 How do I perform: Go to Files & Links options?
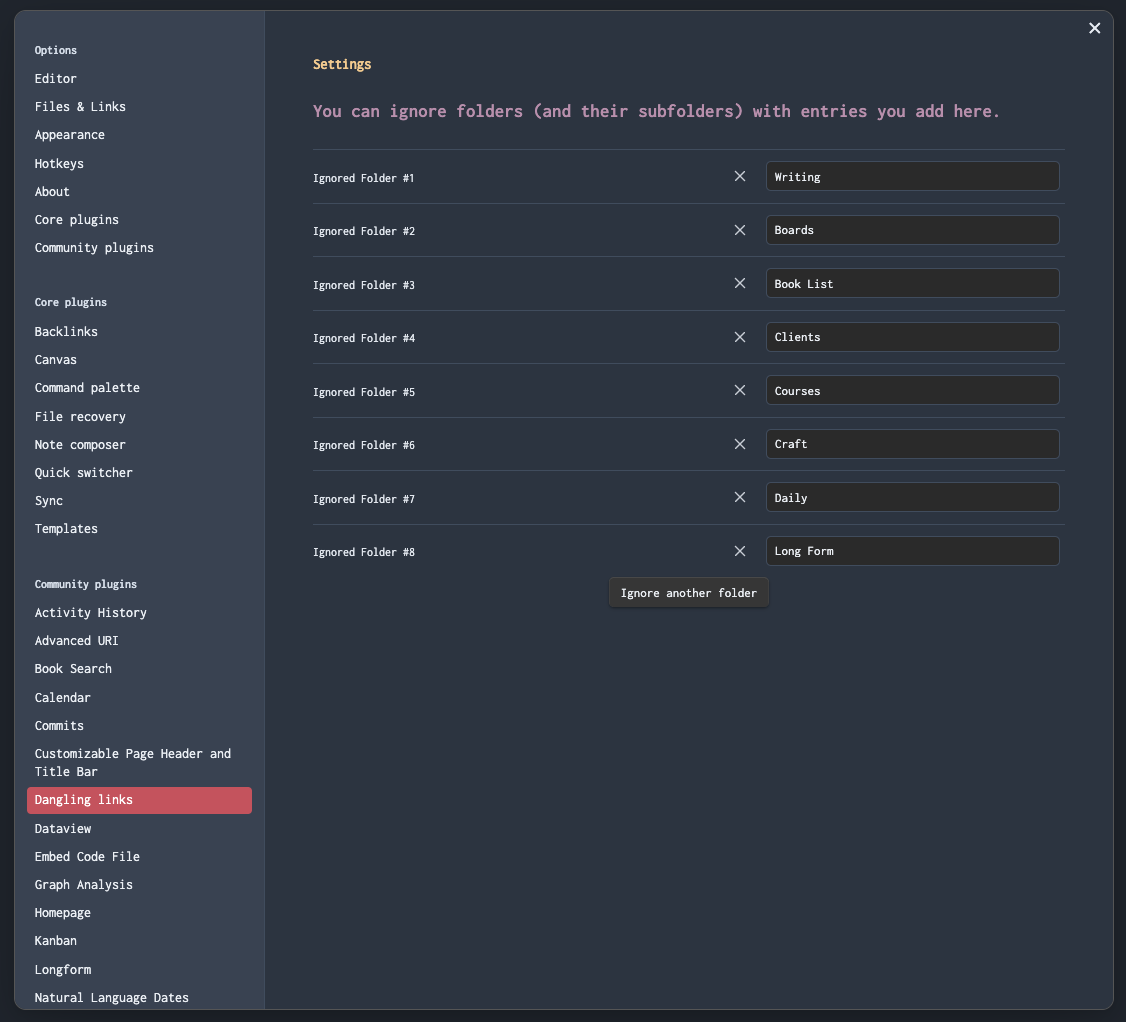click(x=80, y=106)
